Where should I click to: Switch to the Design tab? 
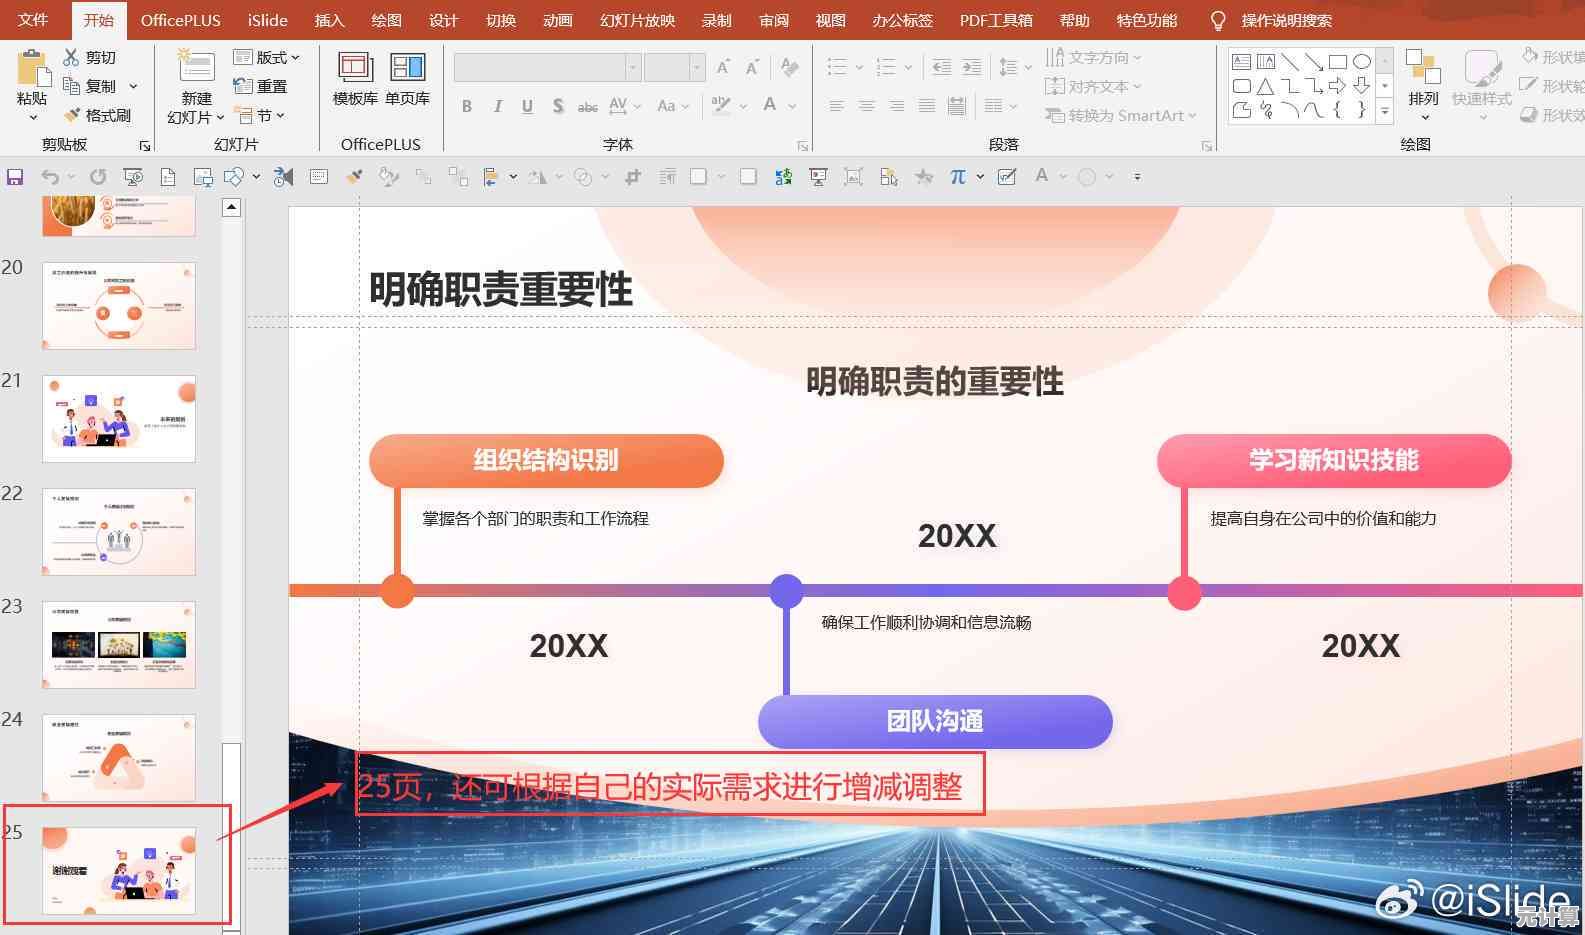click(443, 20)
